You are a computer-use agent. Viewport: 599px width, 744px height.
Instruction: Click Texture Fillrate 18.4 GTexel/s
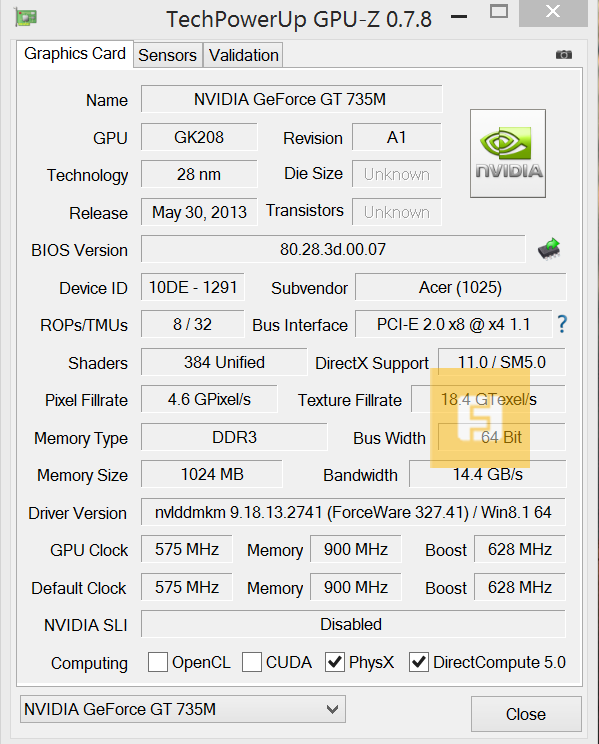pos(488,399)
